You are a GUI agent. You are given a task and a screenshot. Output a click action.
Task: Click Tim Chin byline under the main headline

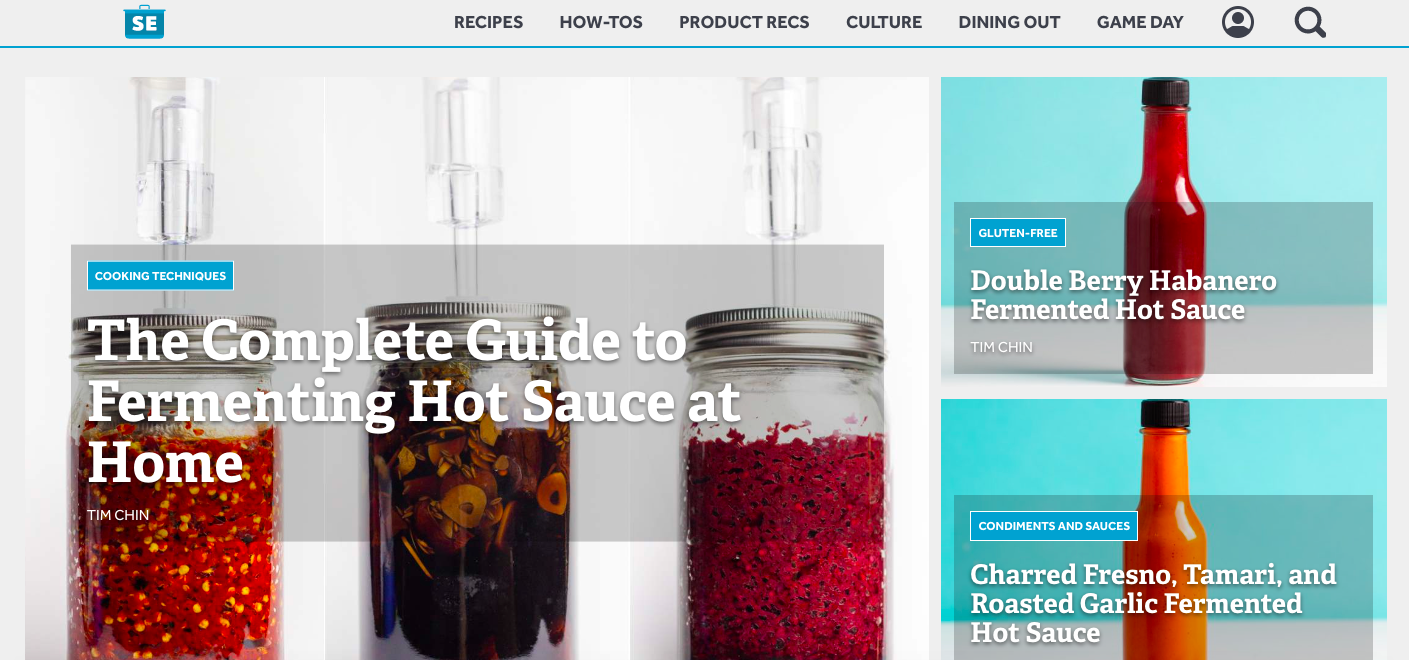click(x=118, y=515)
